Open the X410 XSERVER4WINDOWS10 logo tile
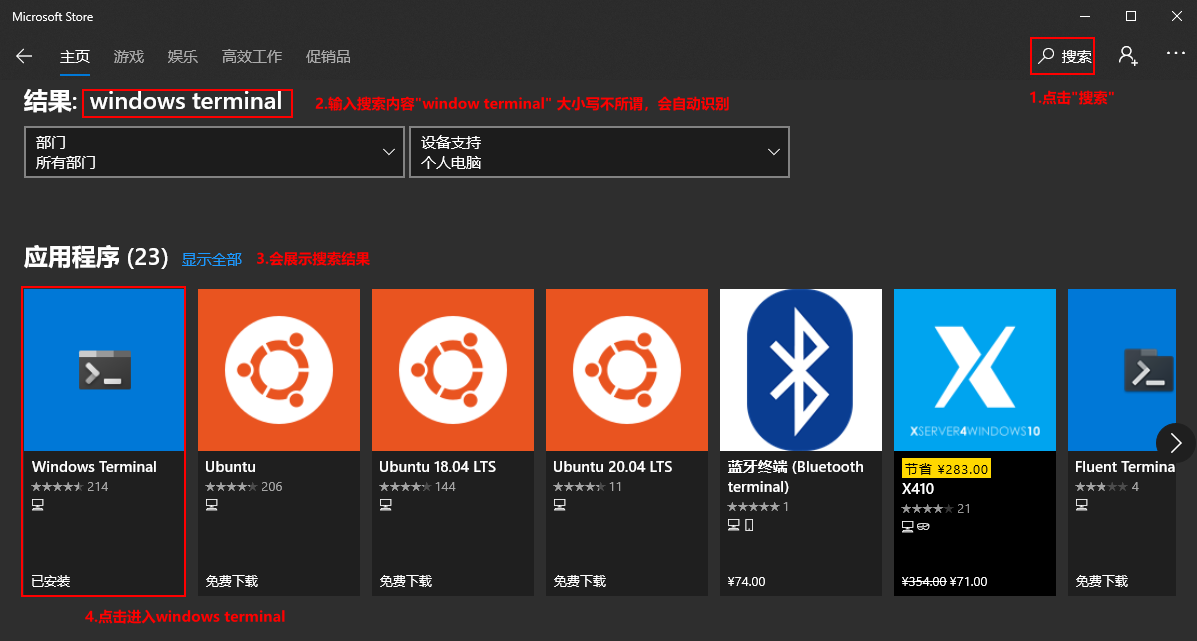This screenshot has height=641, width=1197. tap(975, 369)
